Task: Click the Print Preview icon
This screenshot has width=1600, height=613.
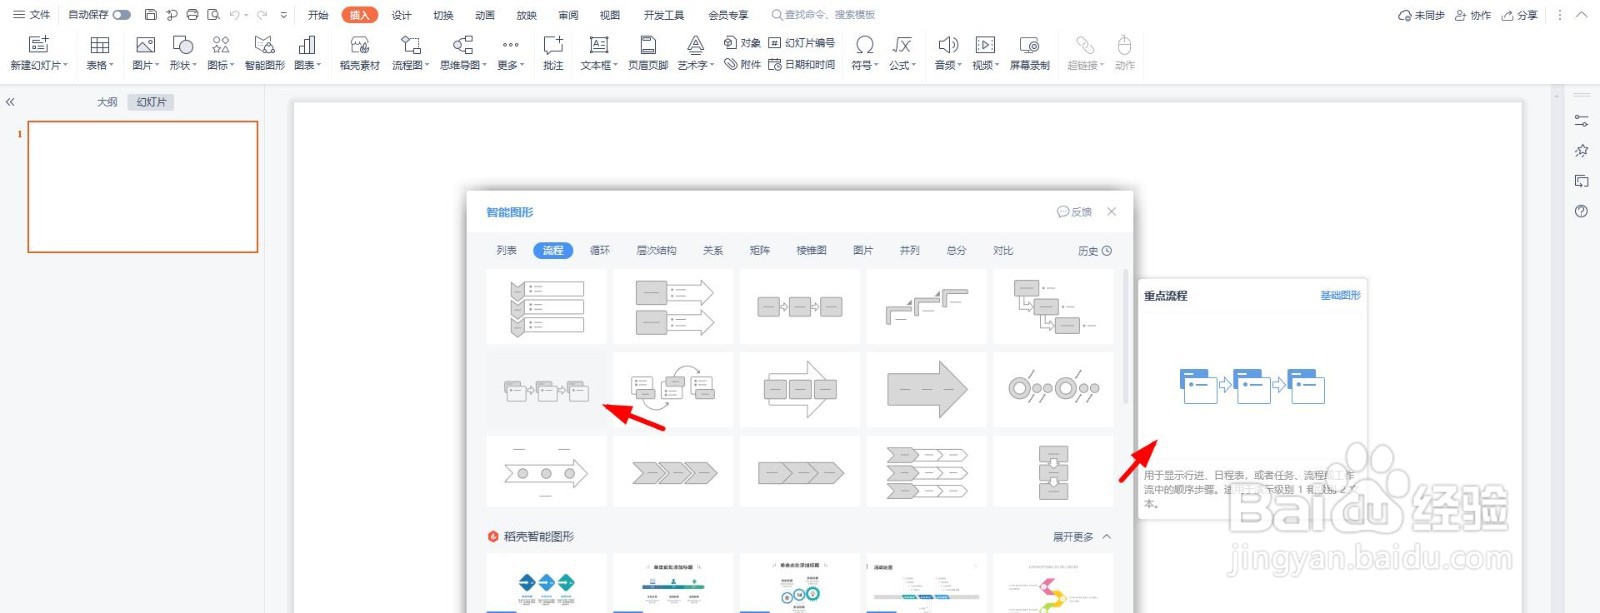Action: [x=213, y=15]
